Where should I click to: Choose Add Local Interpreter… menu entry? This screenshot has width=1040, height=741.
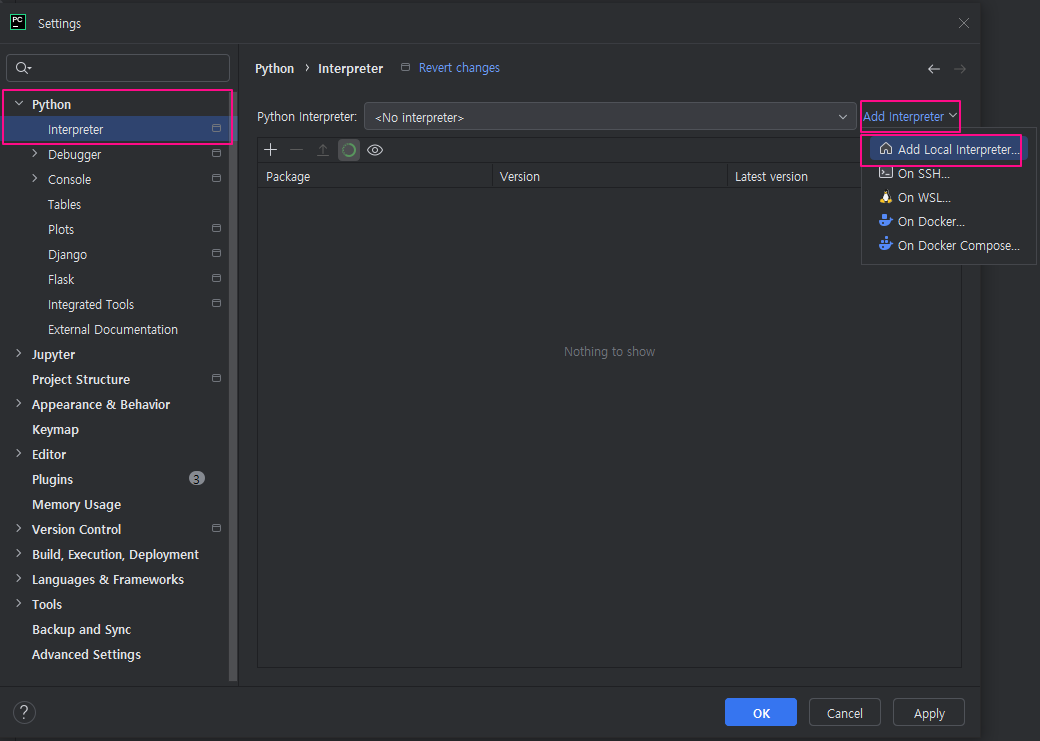coord(948,149)
